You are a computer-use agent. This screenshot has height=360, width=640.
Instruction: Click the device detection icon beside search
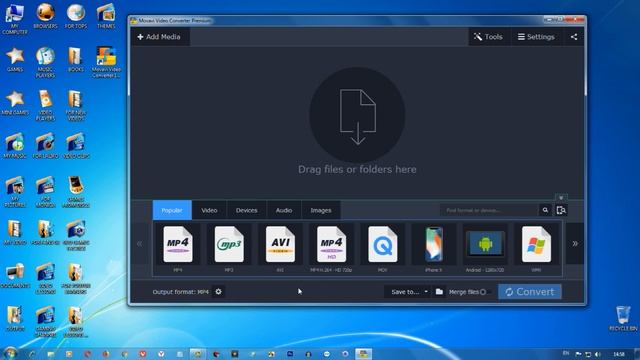[561, 210]
